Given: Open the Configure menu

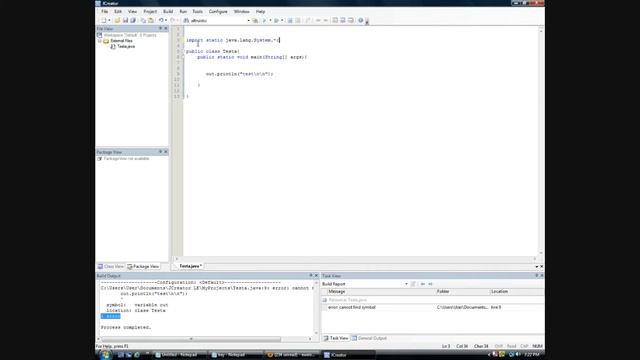Looking at the screenshot, I should click(x=218, y=11).
